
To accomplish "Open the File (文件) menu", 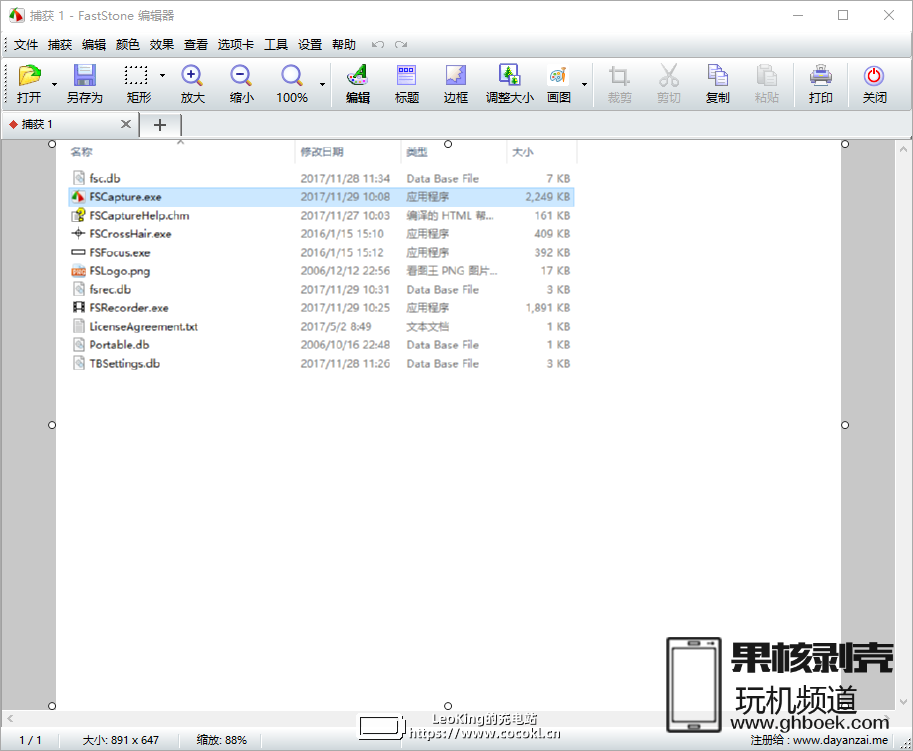I will (x=26, y=45).
